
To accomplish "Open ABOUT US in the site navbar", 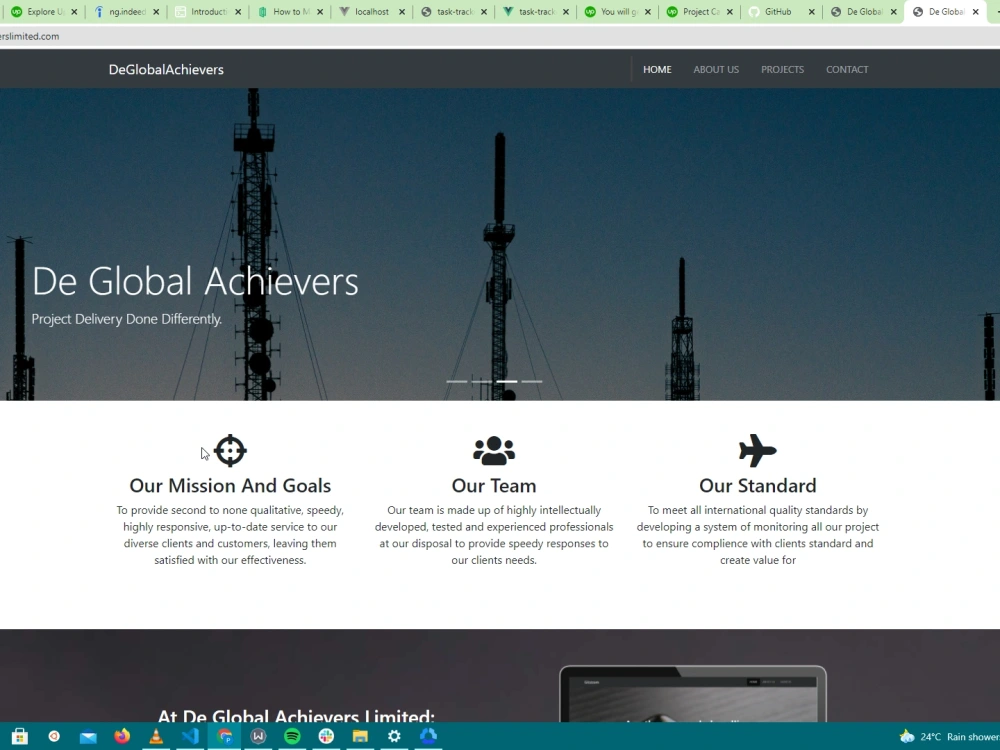I will coord(716,70).
